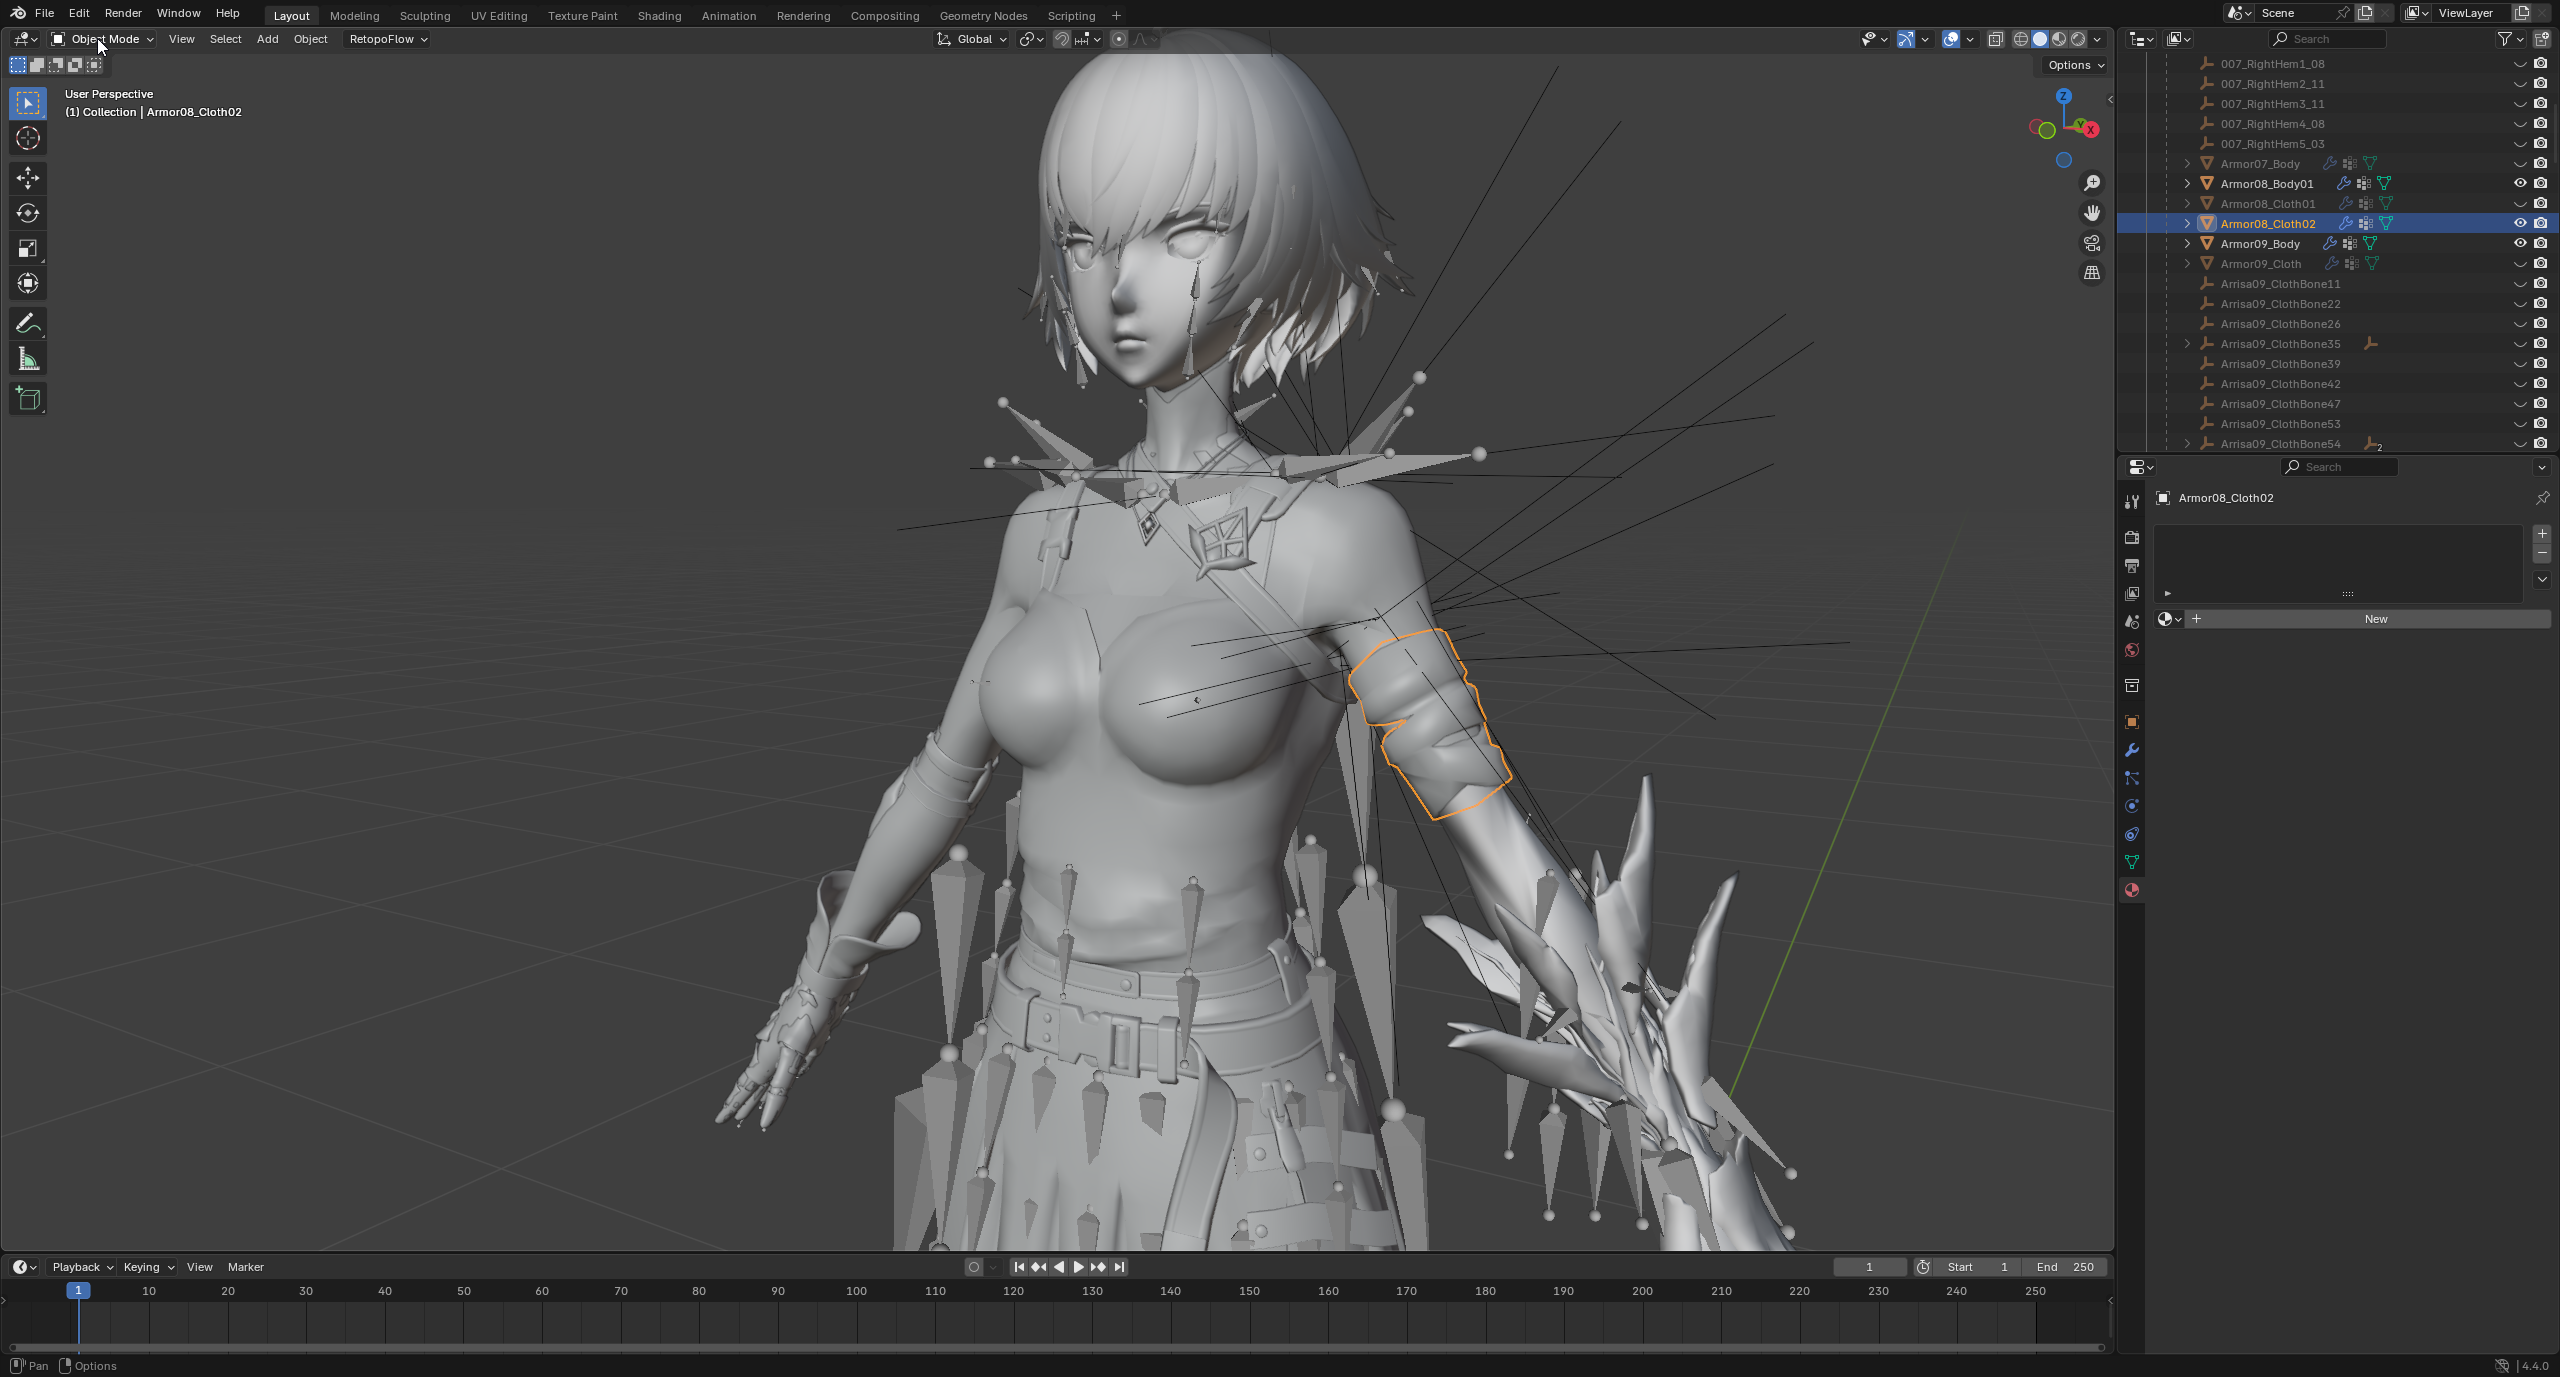
Task: Open the RetopoFlow dropdown menu
Action: 388,39
